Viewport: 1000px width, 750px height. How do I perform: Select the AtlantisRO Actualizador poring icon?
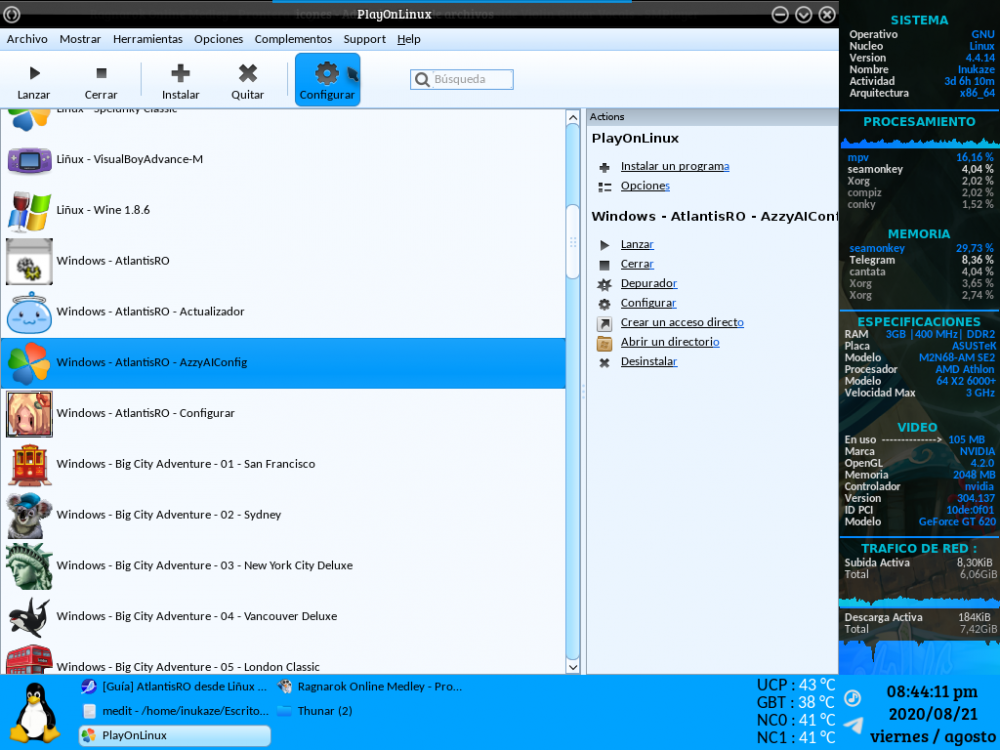click(x=29, y=312)
